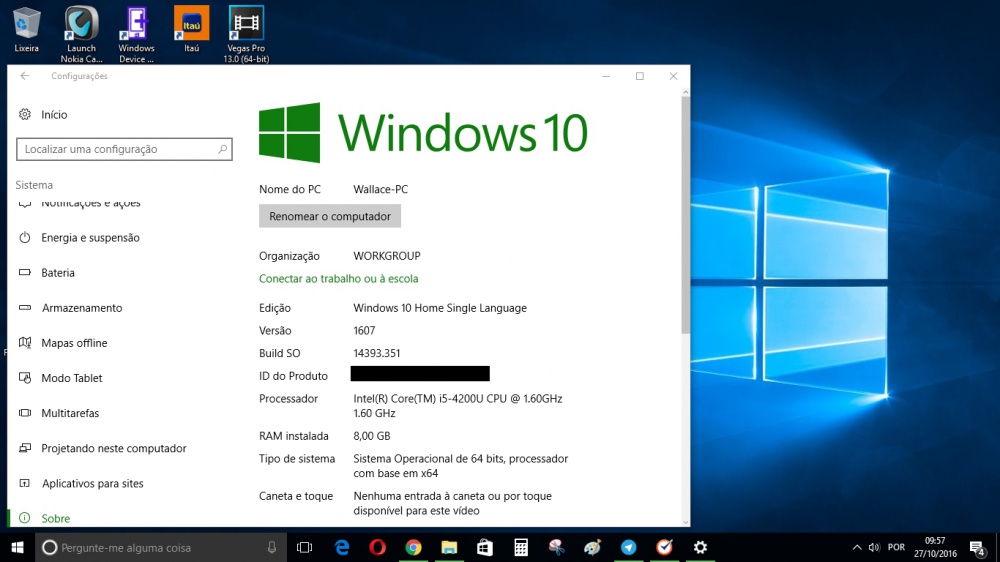The image size is (1000, 562).
Task: Click the Início label in sidebar
Action: pos(54,115)
